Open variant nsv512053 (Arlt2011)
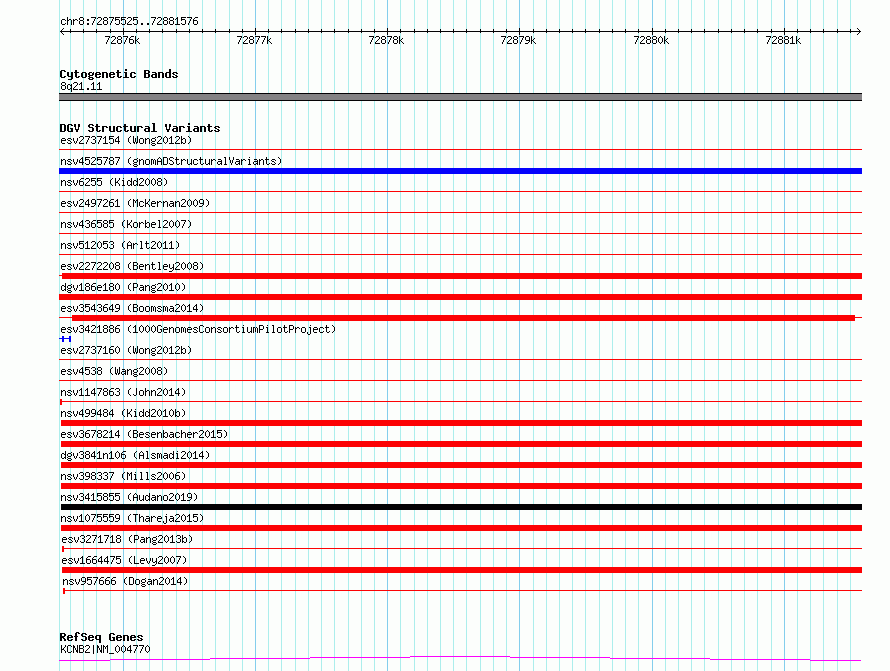The width and height of the screenshot is (890, 671). point(120,245)
